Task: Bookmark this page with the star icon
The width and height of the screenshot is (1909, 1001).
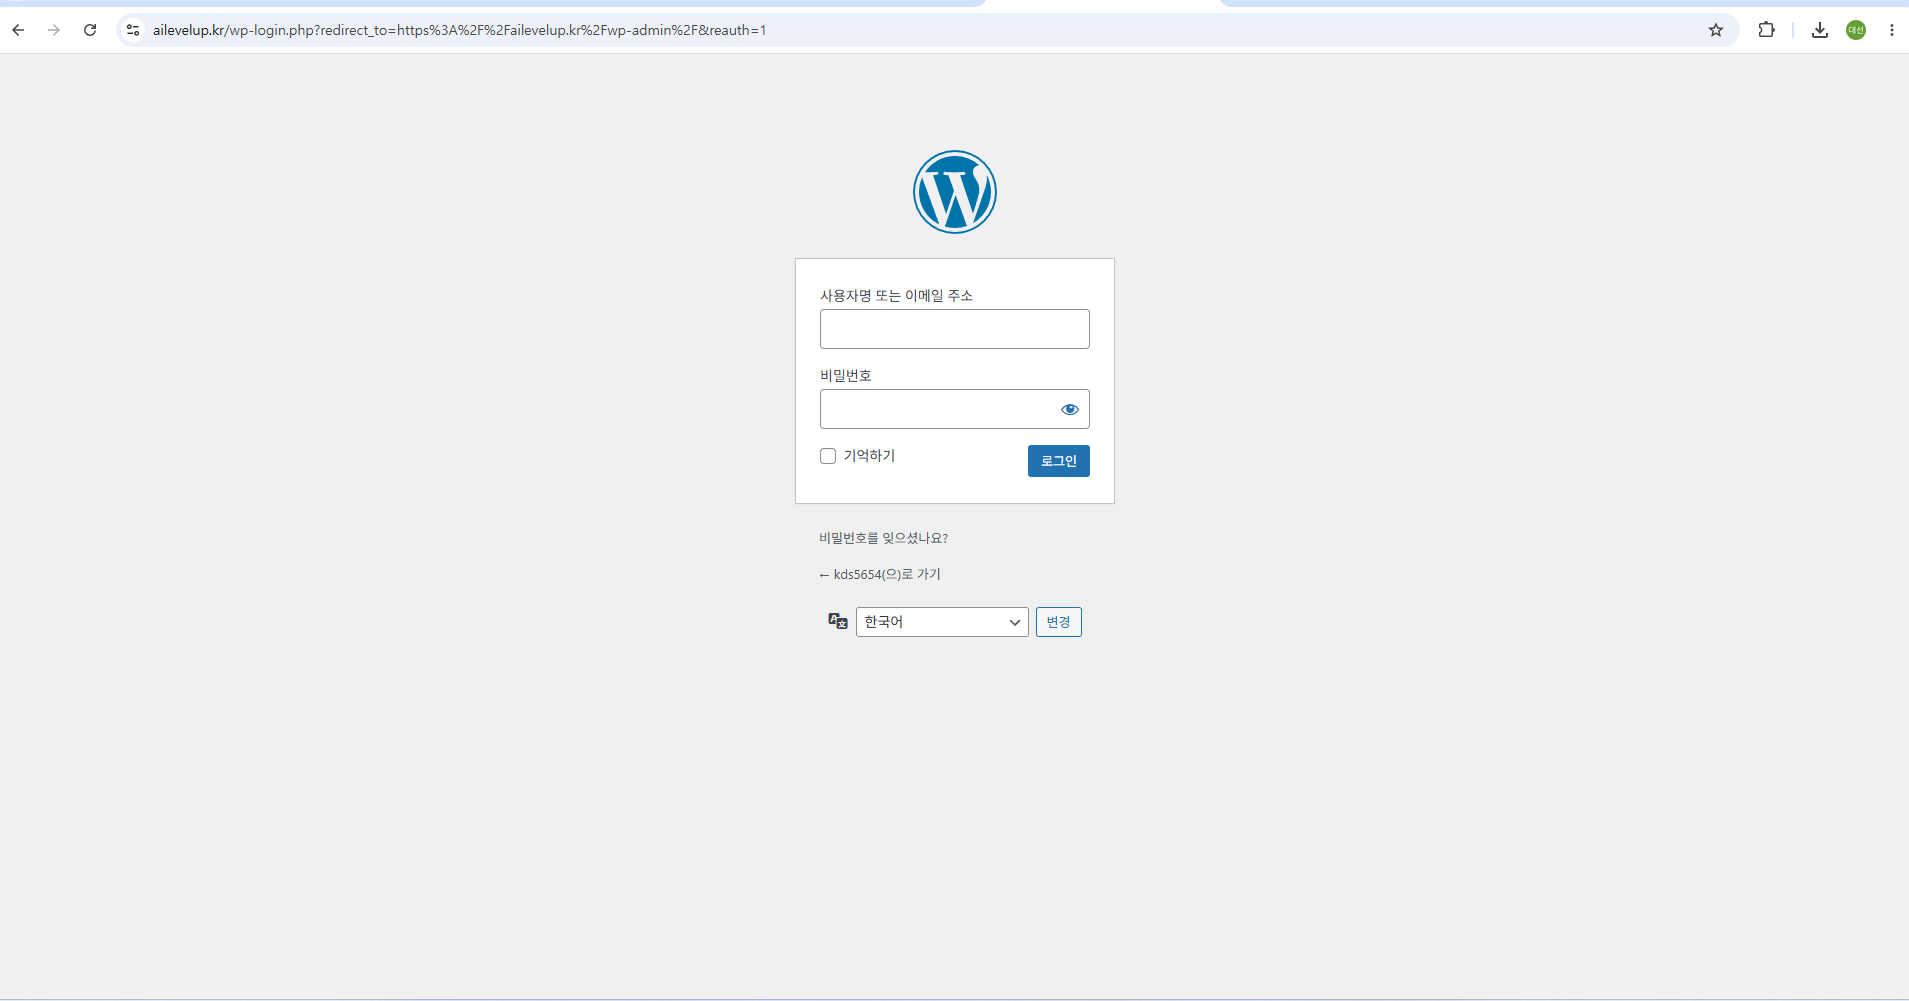Action: 1716,30
